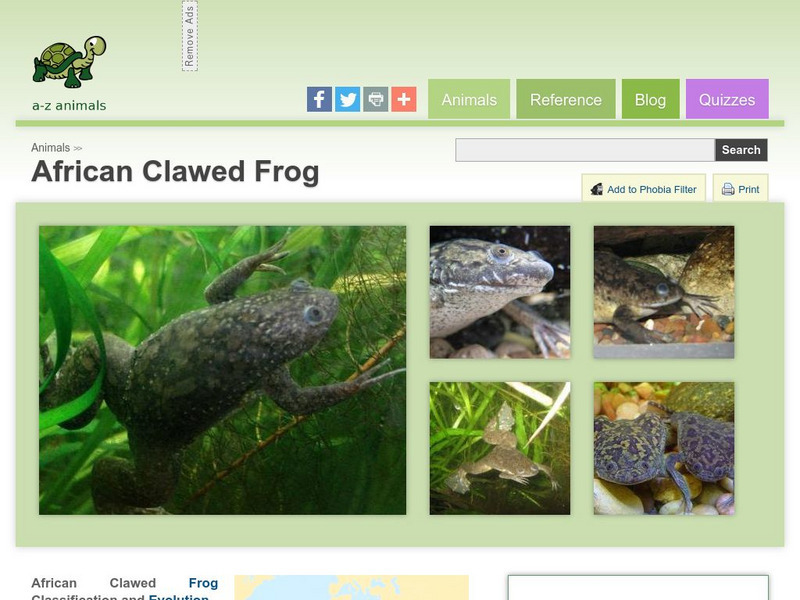Go to the Blog tab
The image size is (800, 600).
(651, 99)
